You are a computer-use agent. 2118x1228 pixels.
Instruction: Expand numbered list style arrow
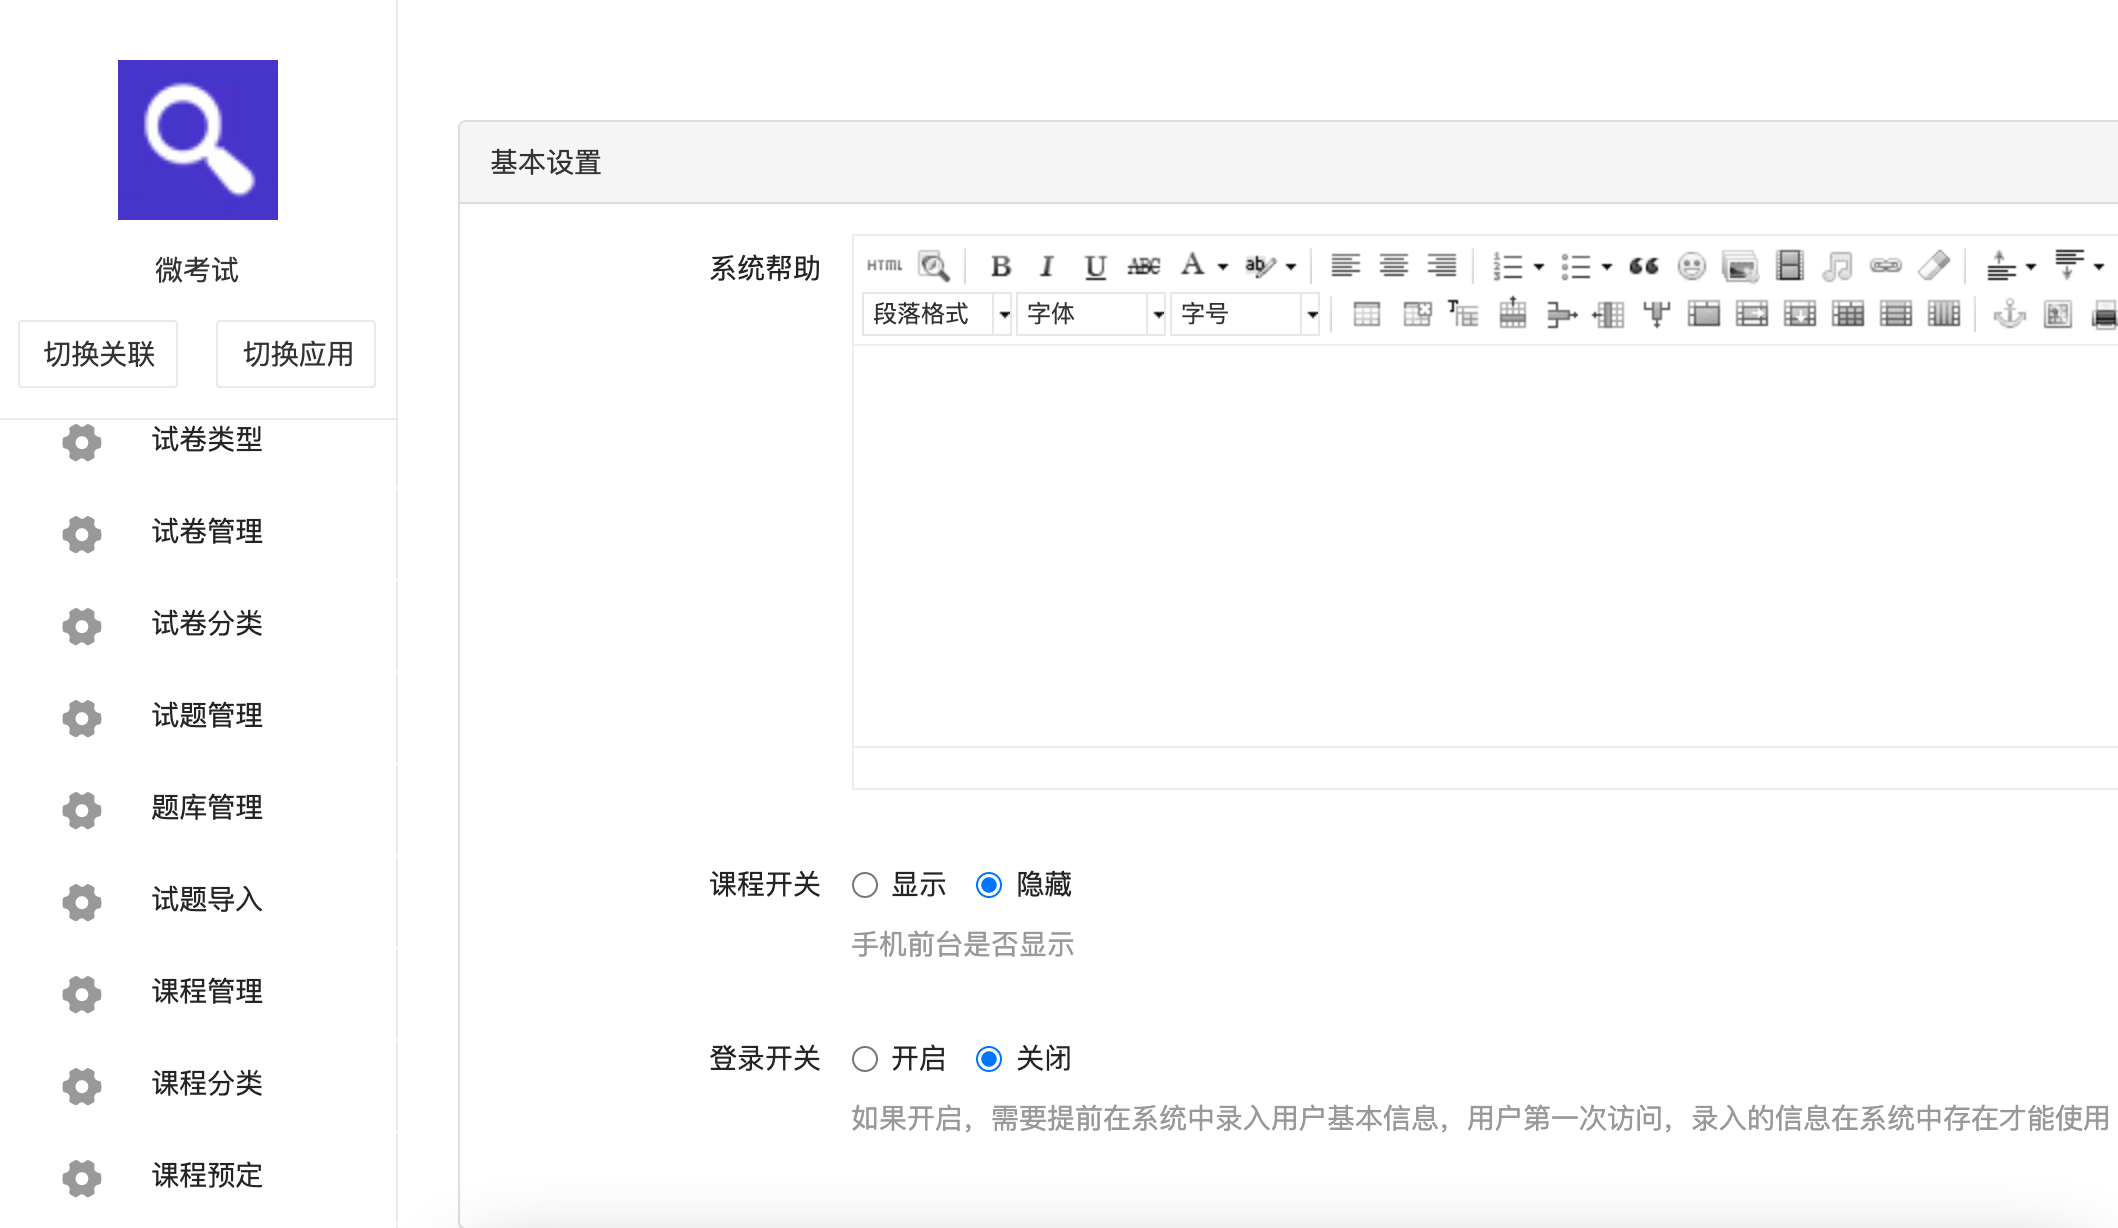[x=1539, y=267]
